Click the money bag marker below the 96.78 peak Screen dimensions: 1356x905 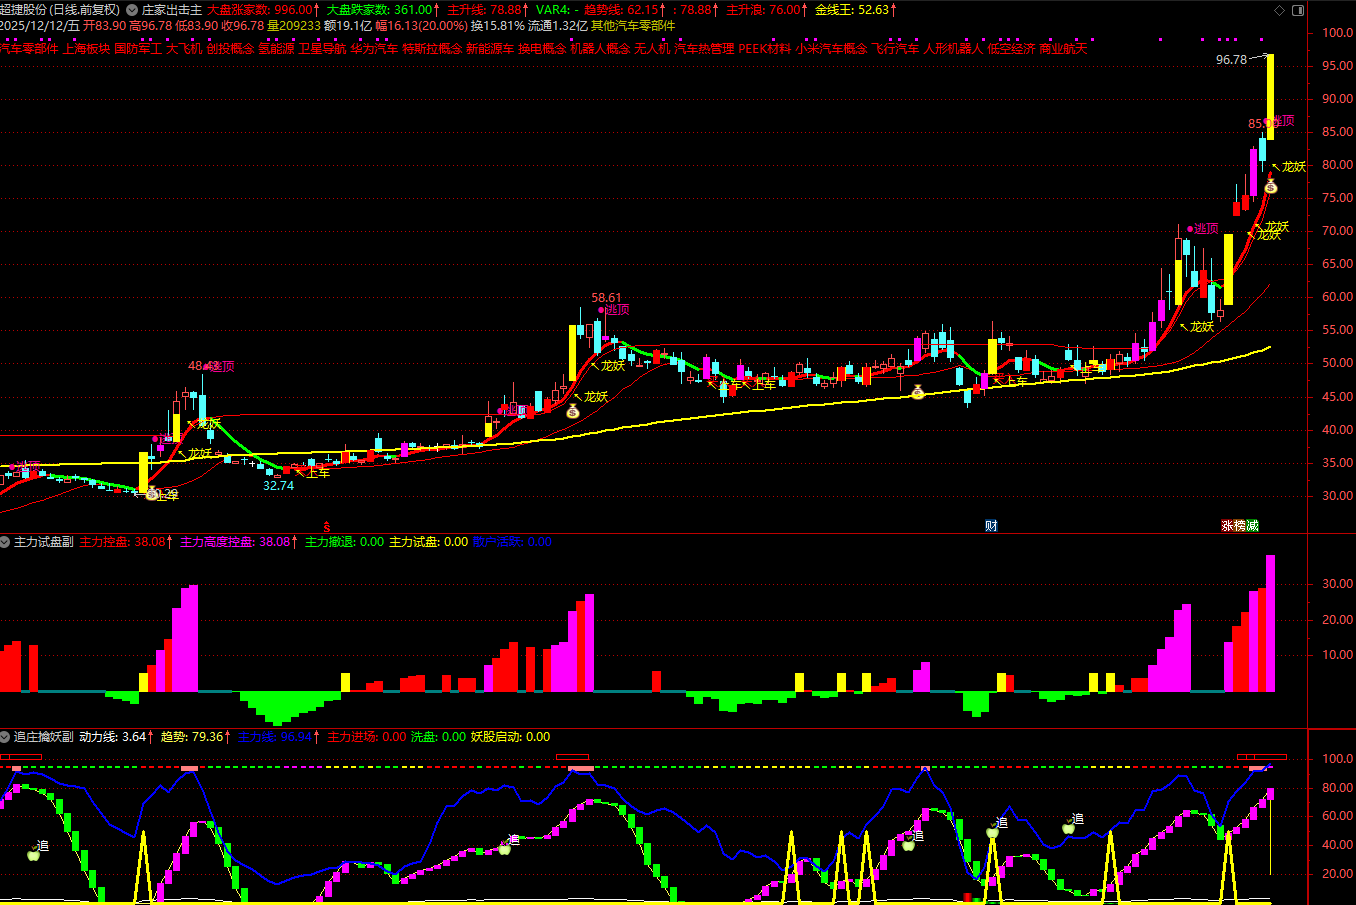1270,187
